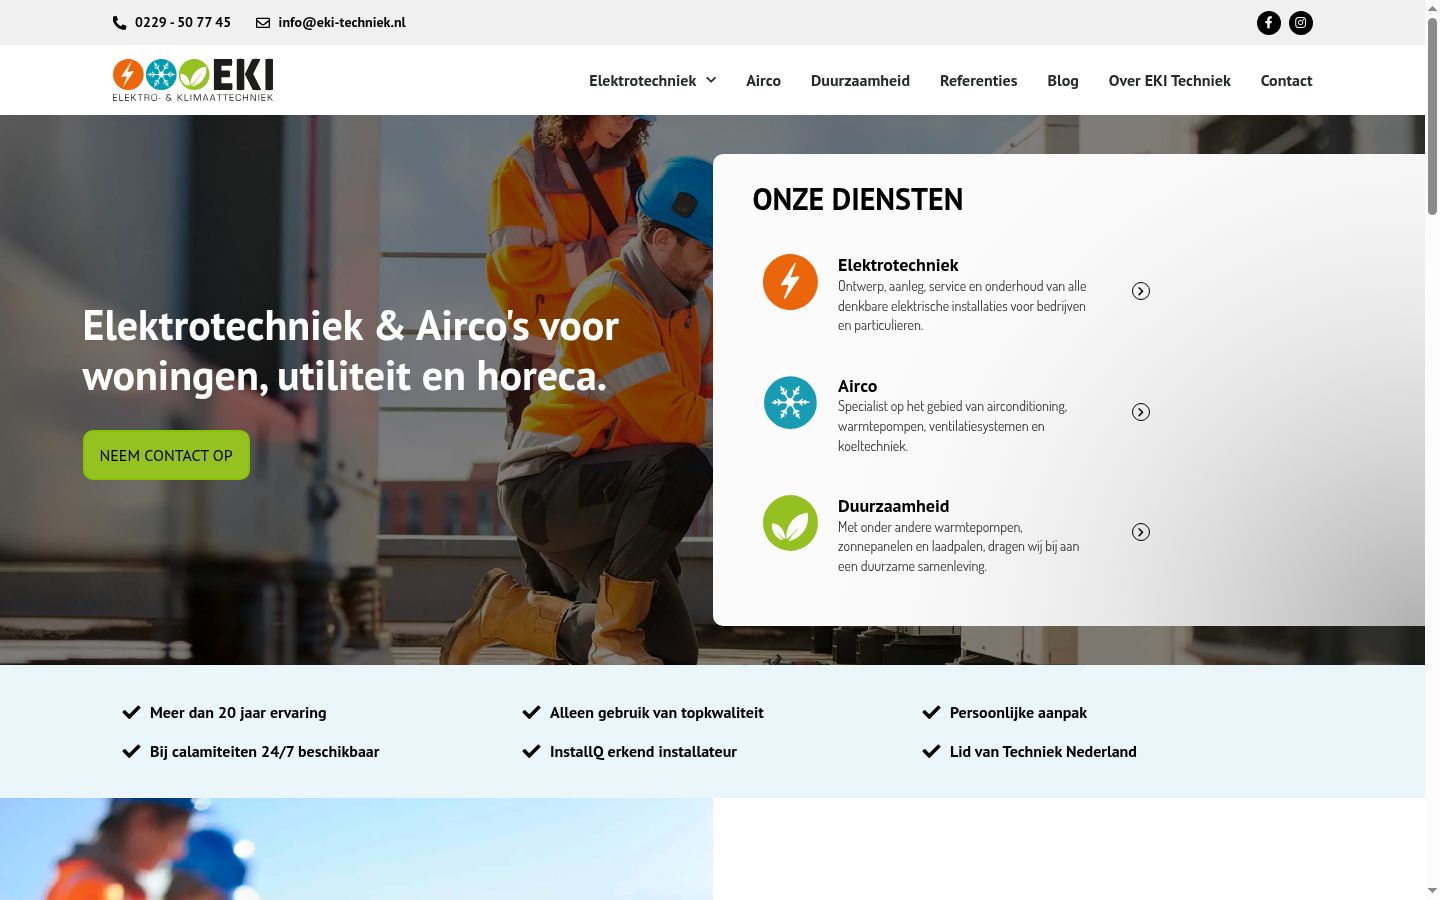Click the envelope email icon
This screenshot has height=900, width=1440.
[263, 23]
